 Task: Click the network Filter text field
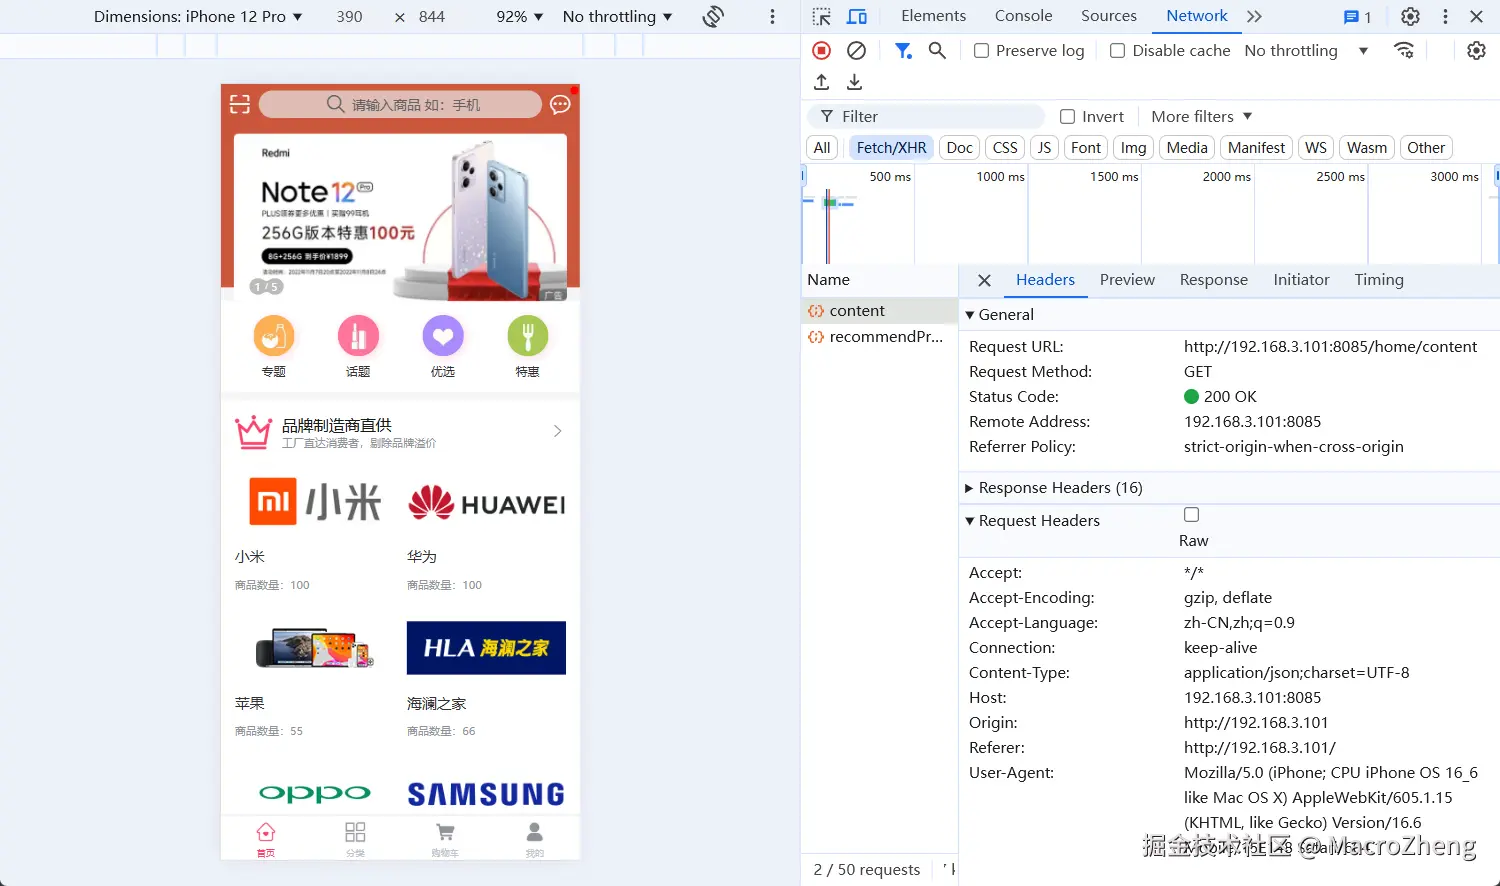click(x=927, y=117)
